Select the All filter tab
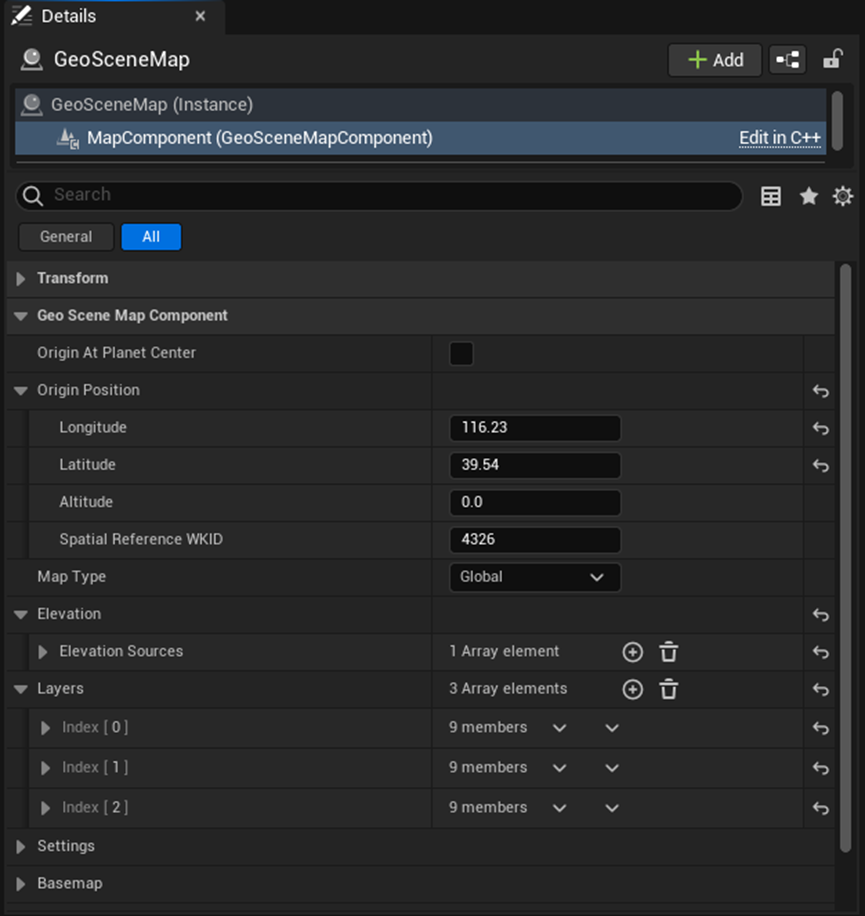Screen dimensions: 865x916 pos(151,237)
